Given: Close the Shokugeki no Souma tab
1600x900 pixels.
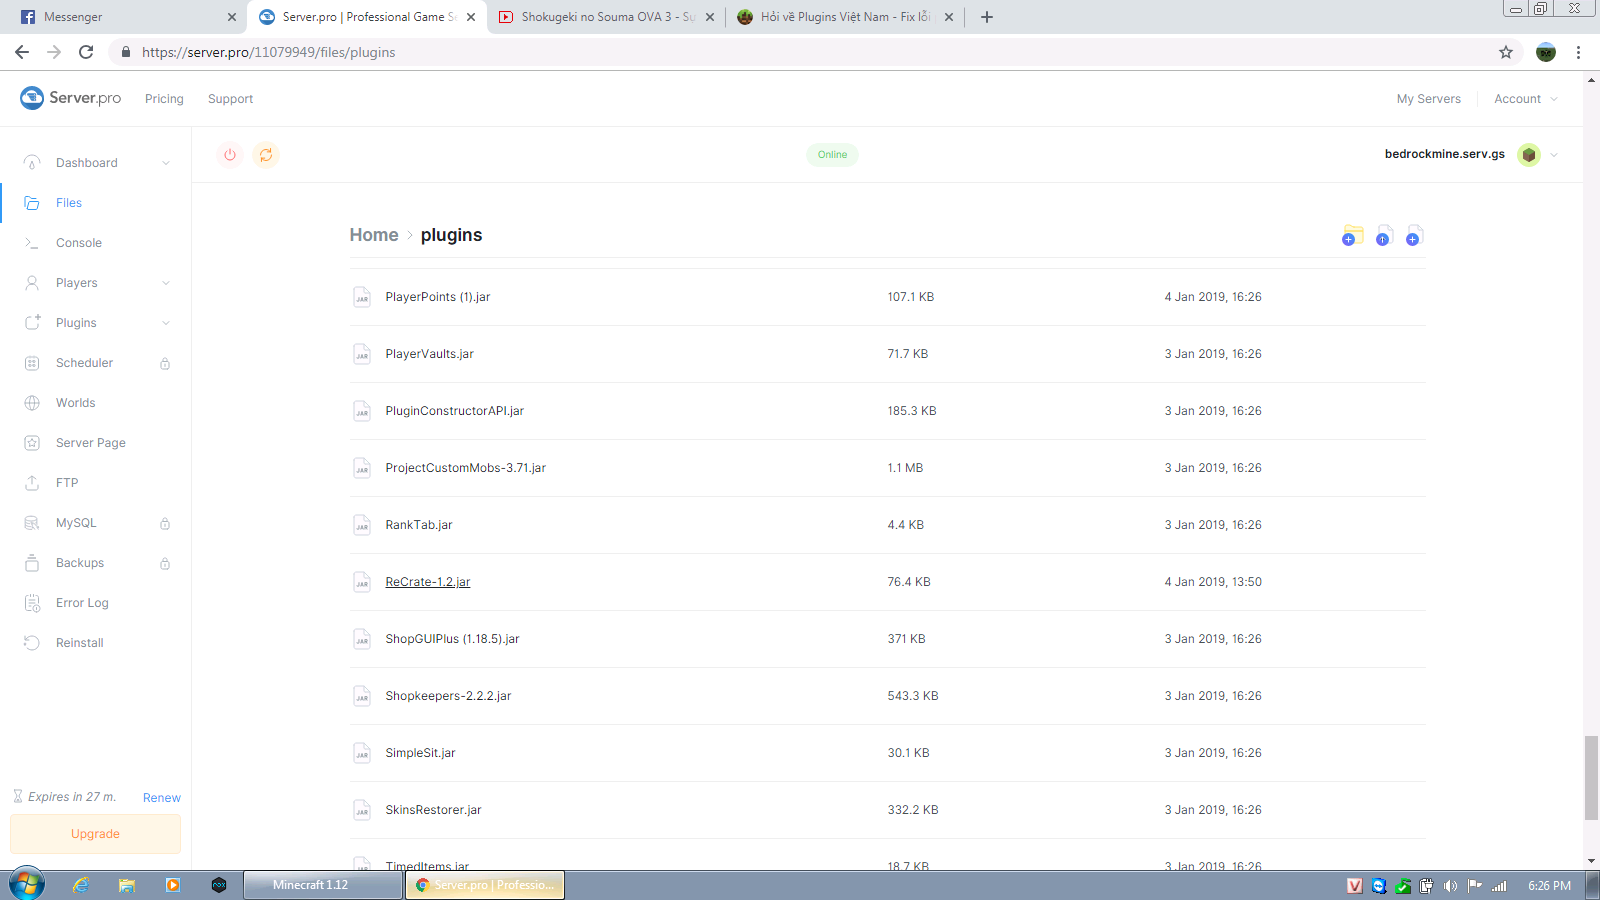Looking at the screenshot, I should click(710, 17).
